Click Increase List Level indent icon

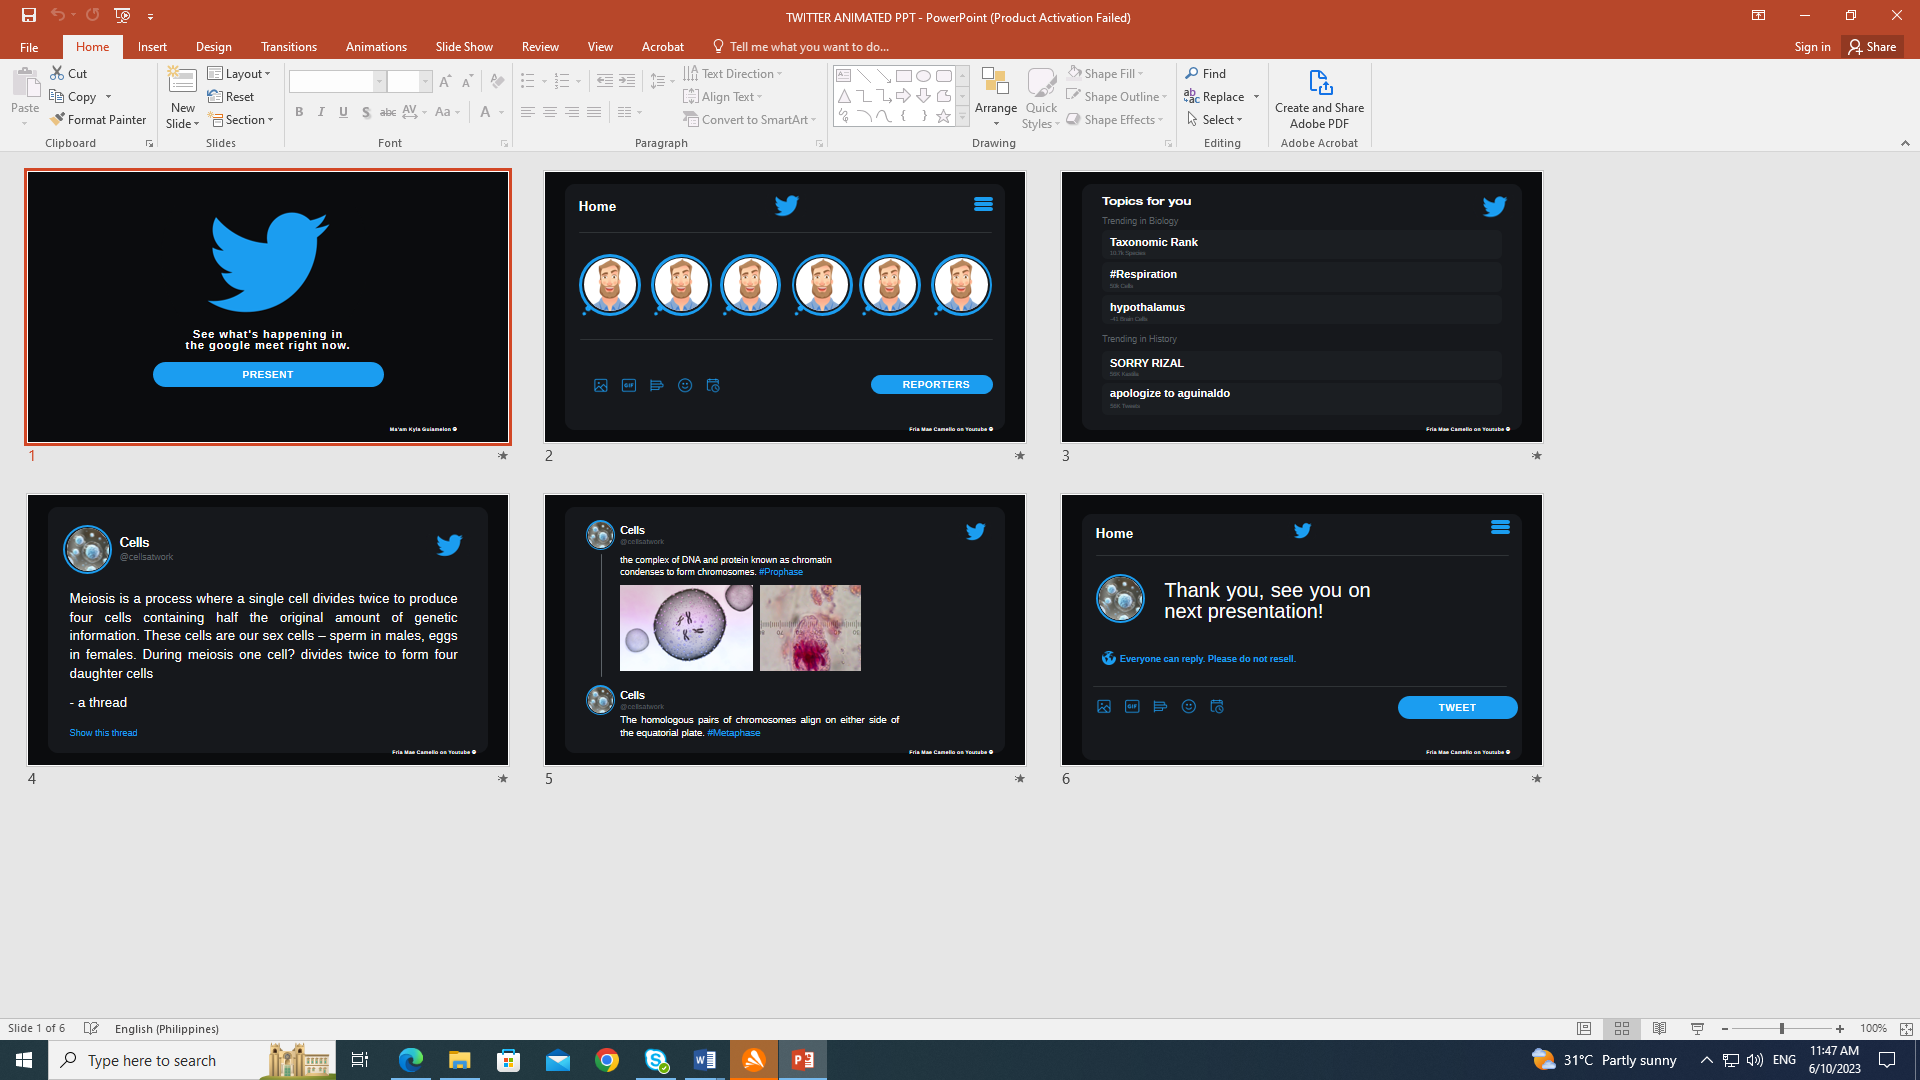point(627,81)
